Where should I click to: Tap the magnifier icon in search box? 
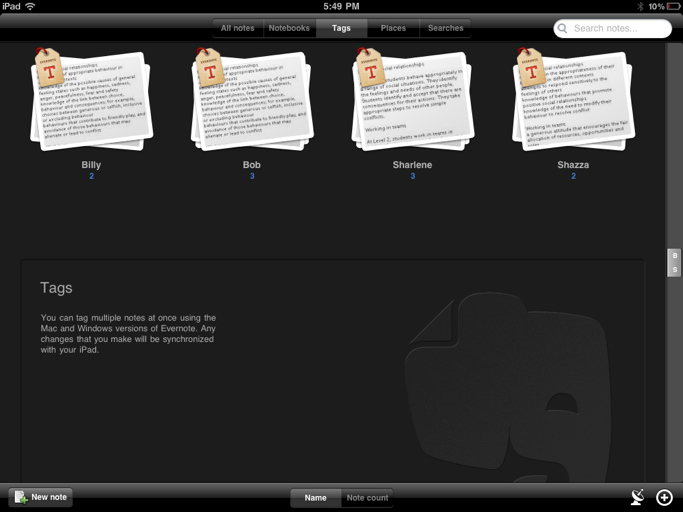(x=562, y=29)
